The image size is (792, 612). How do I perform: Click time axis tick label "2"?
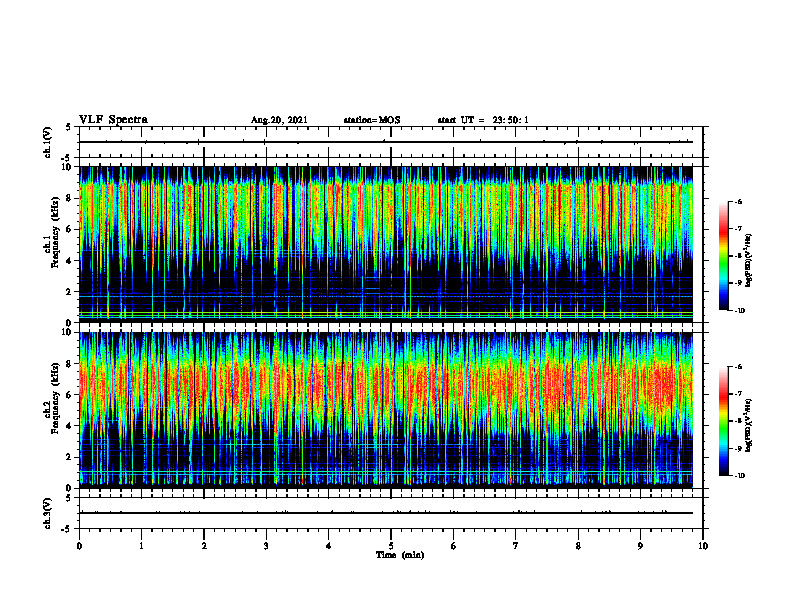pyautogui.click(x=204, y=546)
